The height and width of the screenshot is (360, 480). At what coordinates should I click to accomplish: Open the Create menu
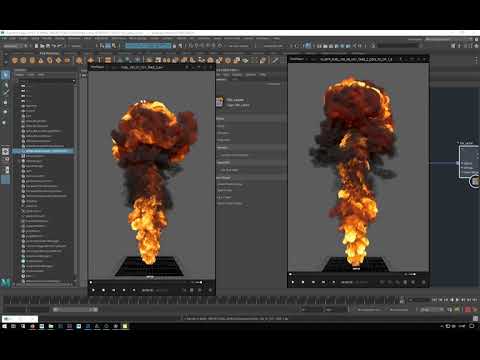click(23, 39)
